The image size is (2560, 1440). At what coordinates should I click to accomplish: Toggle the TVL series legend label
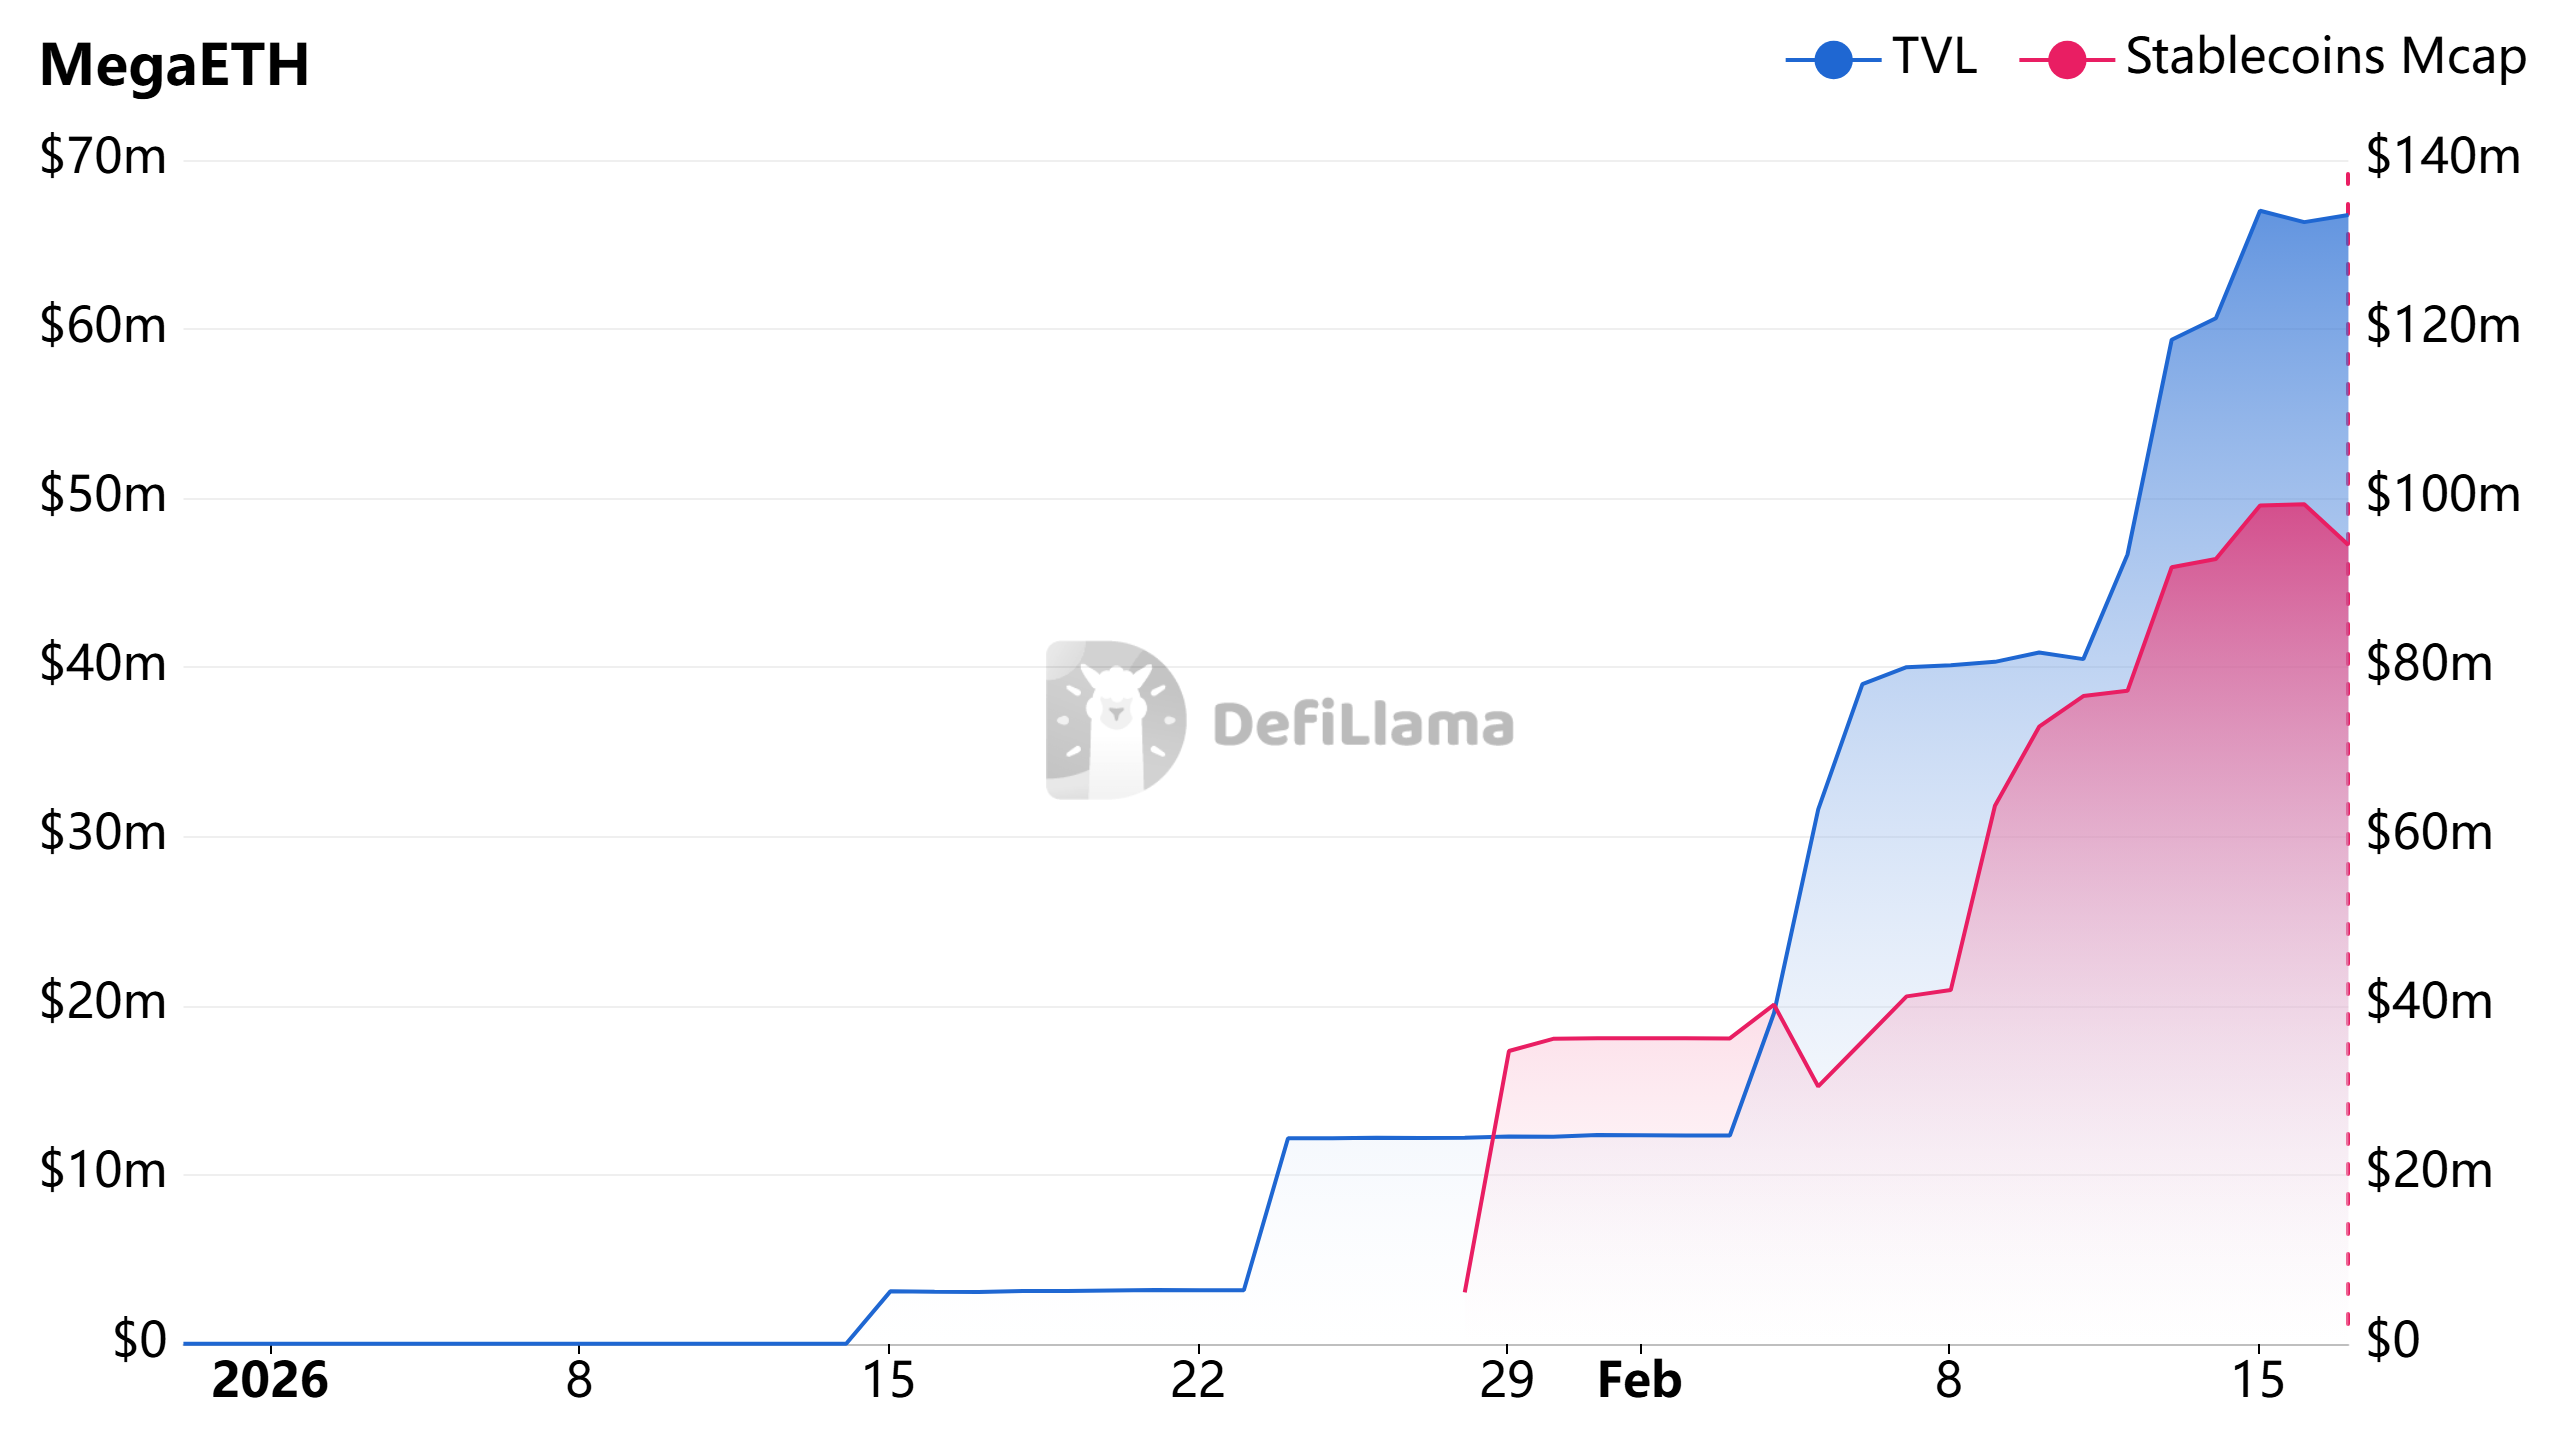pos(1934,57)
